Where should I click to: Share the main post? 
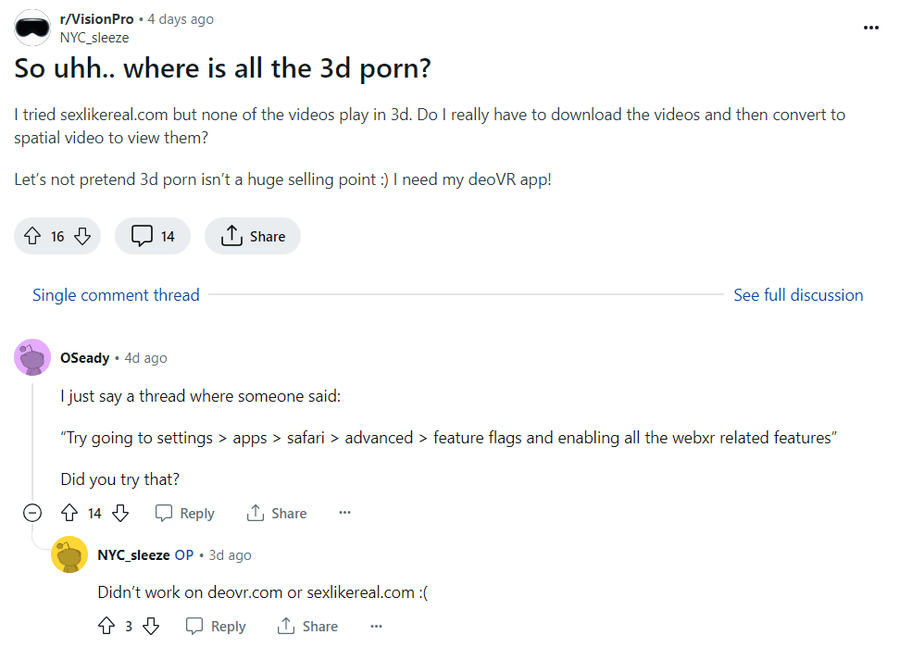pyautogui.click(x=253, y=236)
